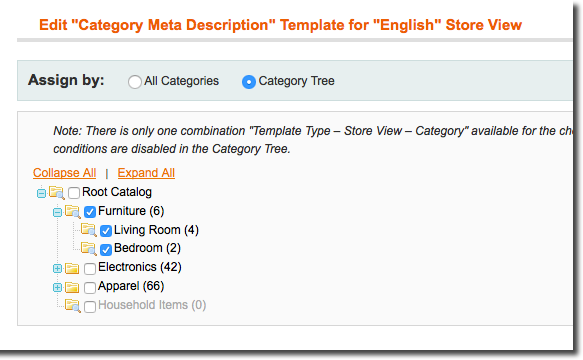This screenshot has width=583, height=360.
Task: Expand the Apparel tree node
Action: click(57, 287)
